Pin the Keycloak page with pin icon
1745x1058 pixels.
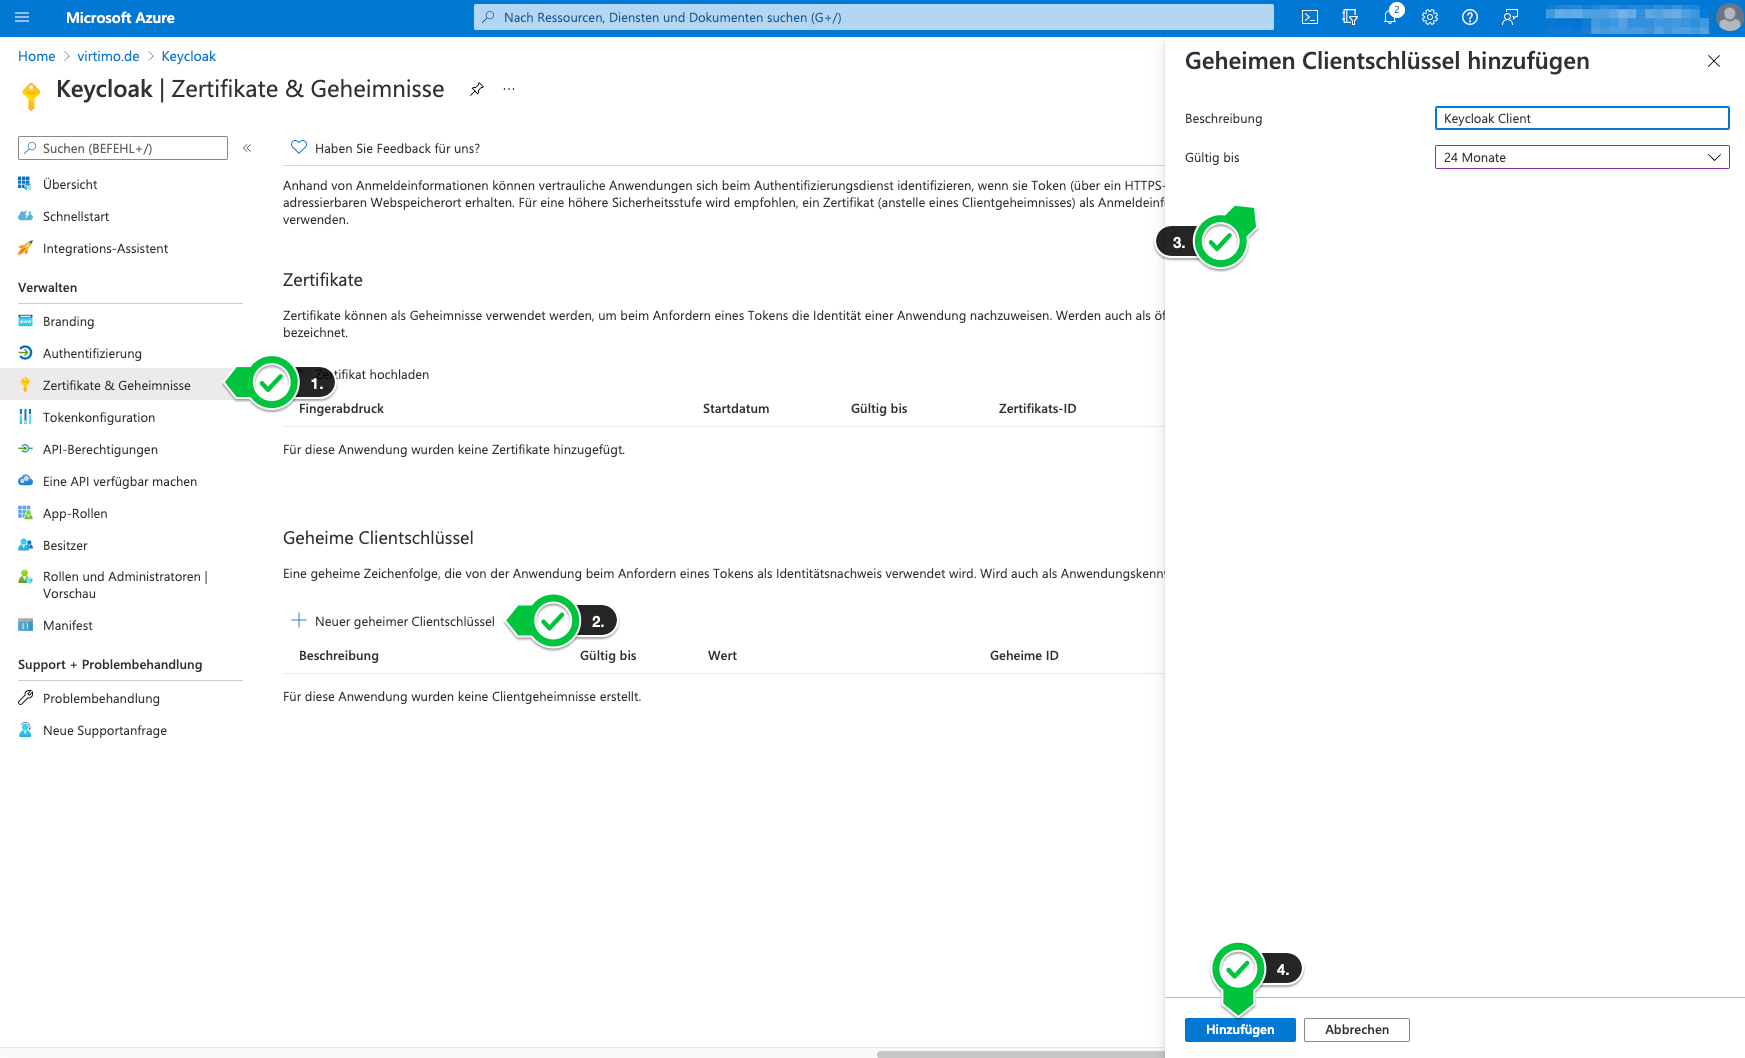[477, 89]
